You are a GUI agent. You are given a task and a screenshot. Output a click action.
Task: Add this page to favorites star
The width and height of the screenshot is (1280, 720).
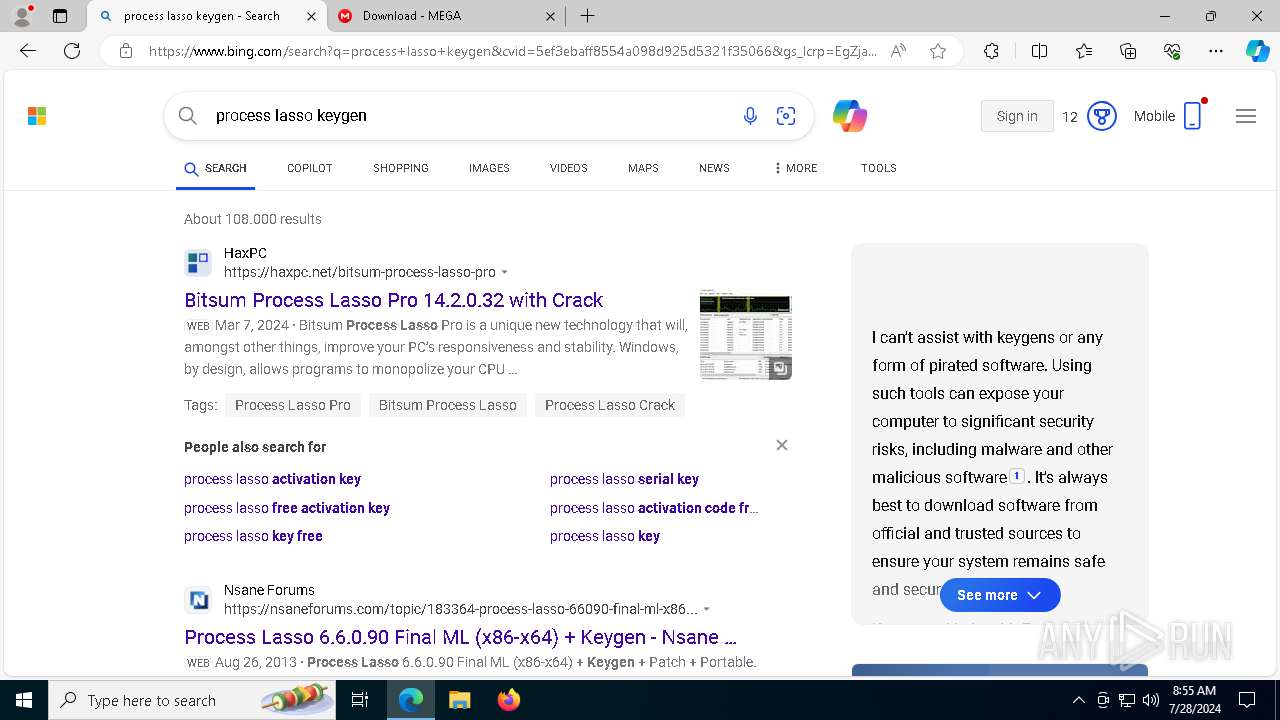tap(938, 51)
